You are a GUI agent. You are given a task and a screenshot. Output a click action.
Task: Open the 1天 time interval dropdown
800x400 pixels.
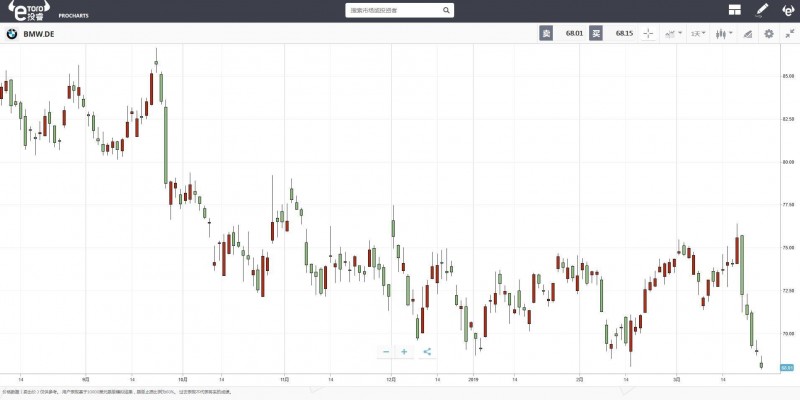[698, 34]
